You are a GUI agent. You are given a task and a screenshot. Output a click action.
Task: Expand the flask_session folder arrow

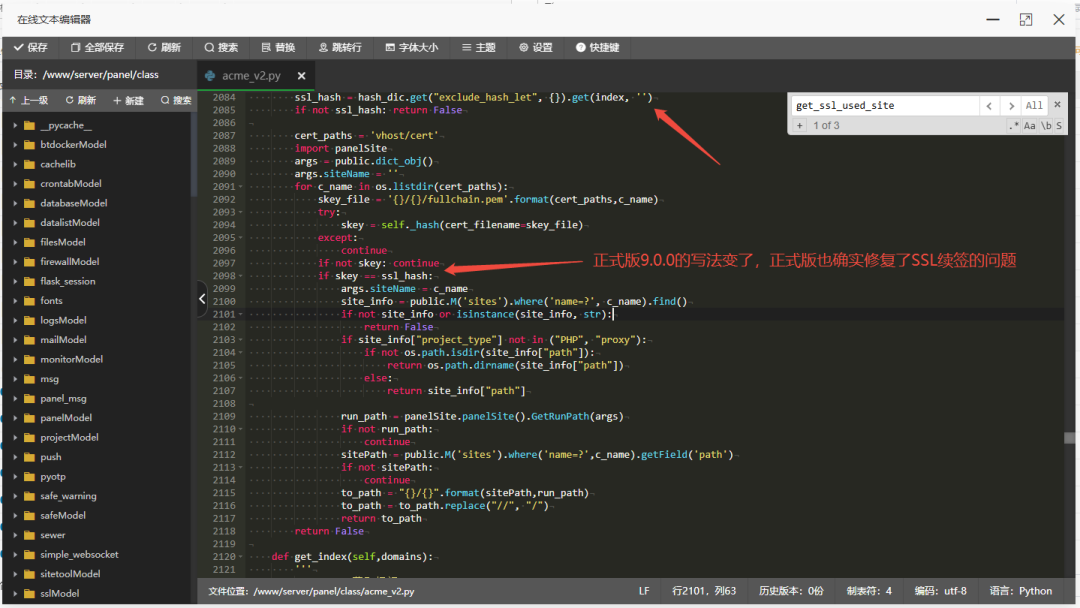click(x=15, y=282)
